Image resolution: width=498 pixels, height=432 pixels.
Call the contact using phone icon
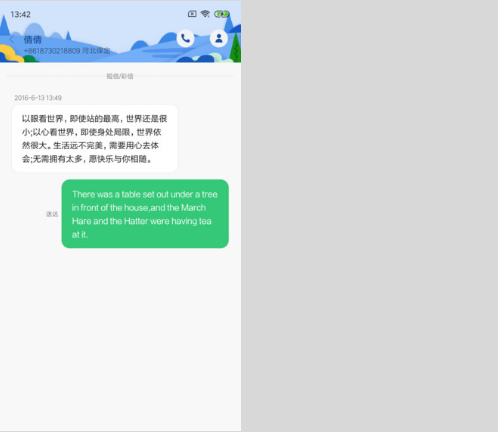pyautogui.click(x=185, y=39)
